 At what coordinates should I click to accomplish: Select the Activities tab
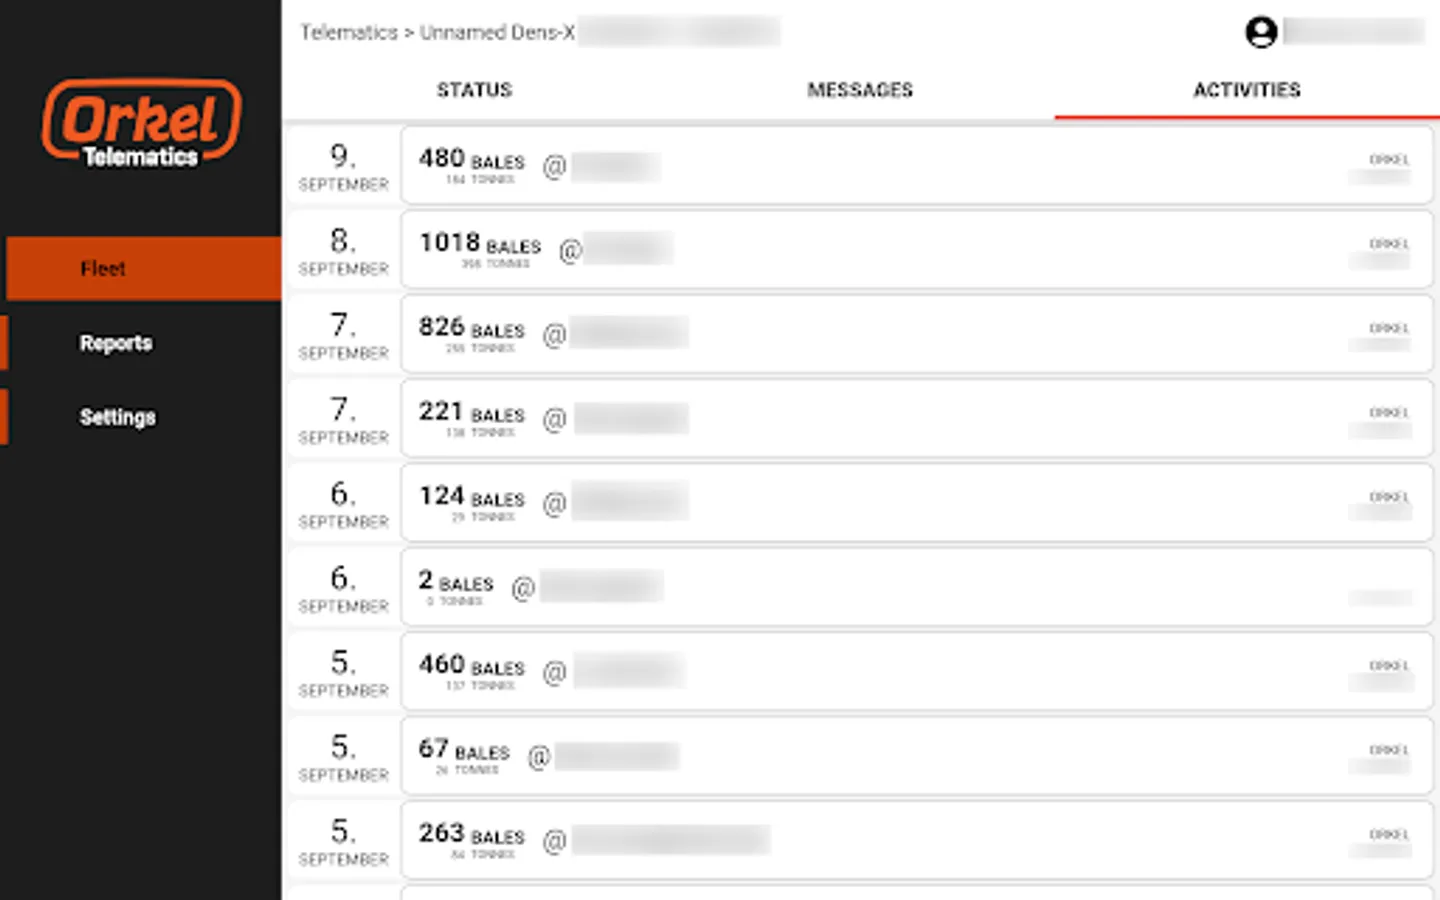pyautogui.click(x=1246, y=90)
